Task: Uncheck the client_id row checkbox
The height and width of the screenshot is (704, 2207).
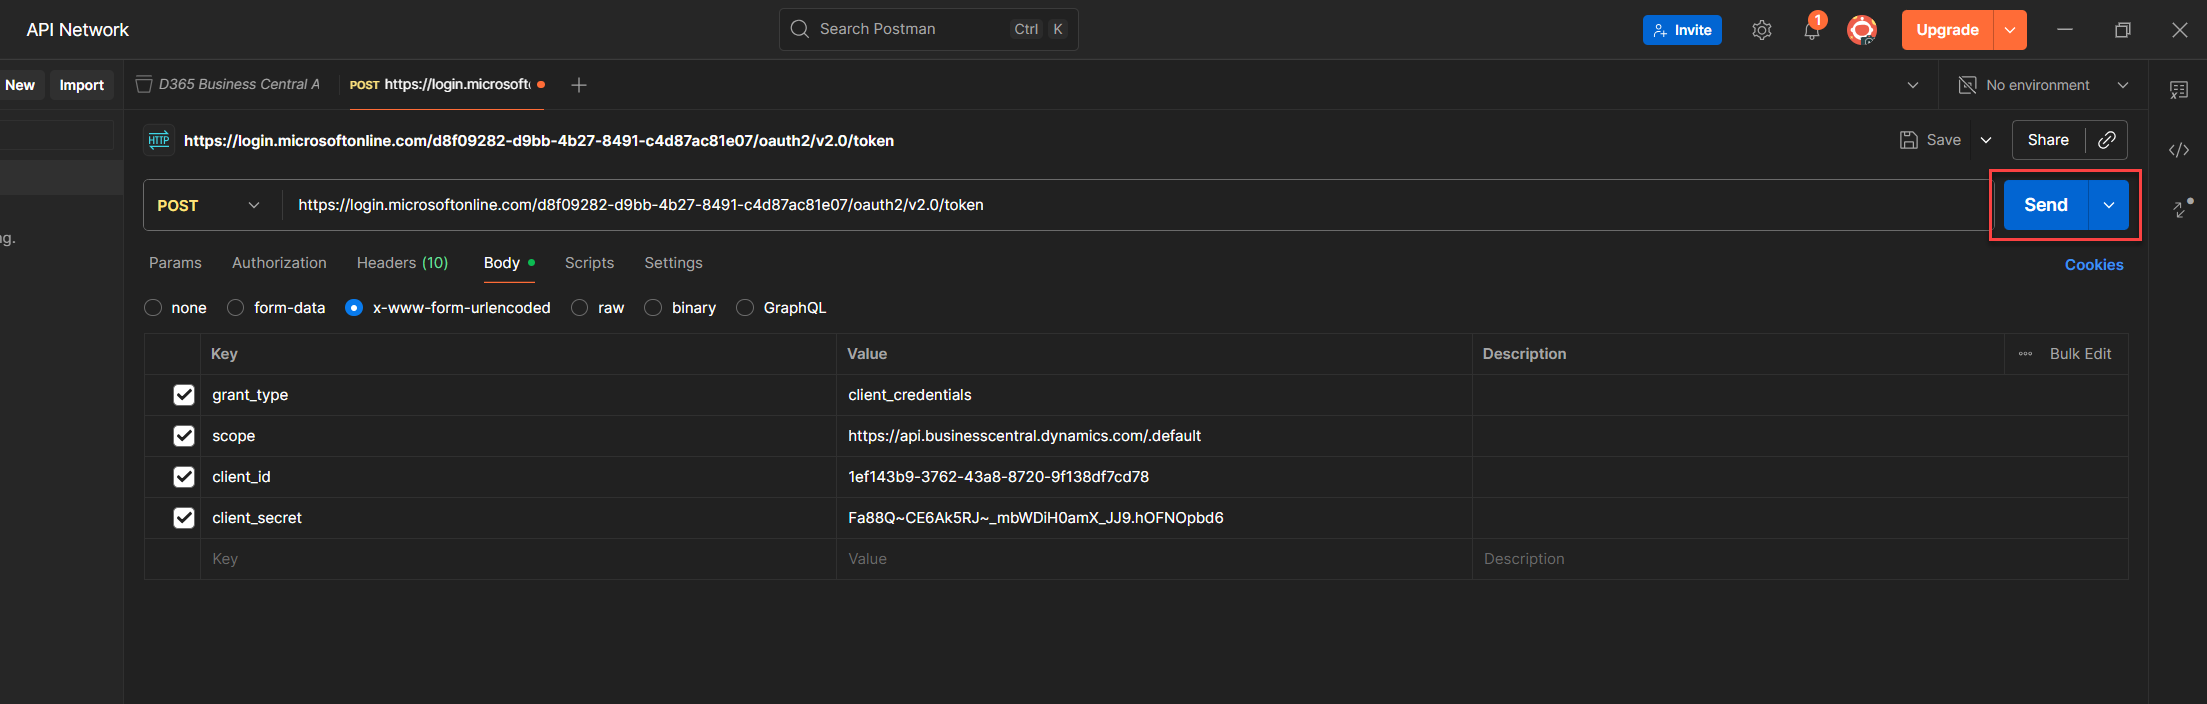Action: coord(184,477)
